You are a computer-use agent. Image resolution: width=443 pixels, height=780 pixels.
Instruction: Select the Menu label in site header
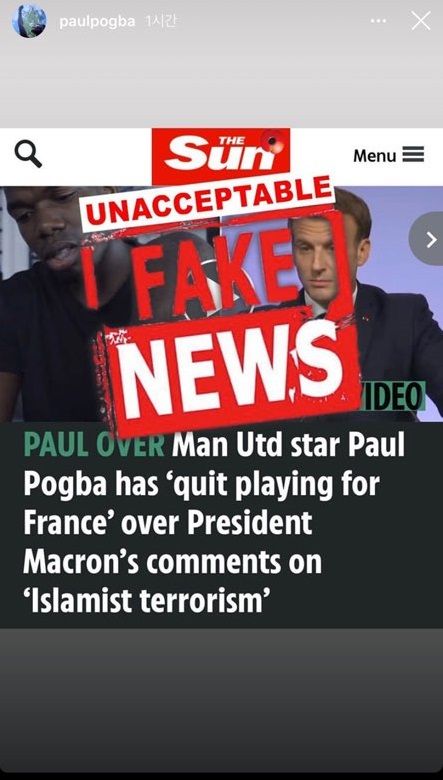click(374, 155)
